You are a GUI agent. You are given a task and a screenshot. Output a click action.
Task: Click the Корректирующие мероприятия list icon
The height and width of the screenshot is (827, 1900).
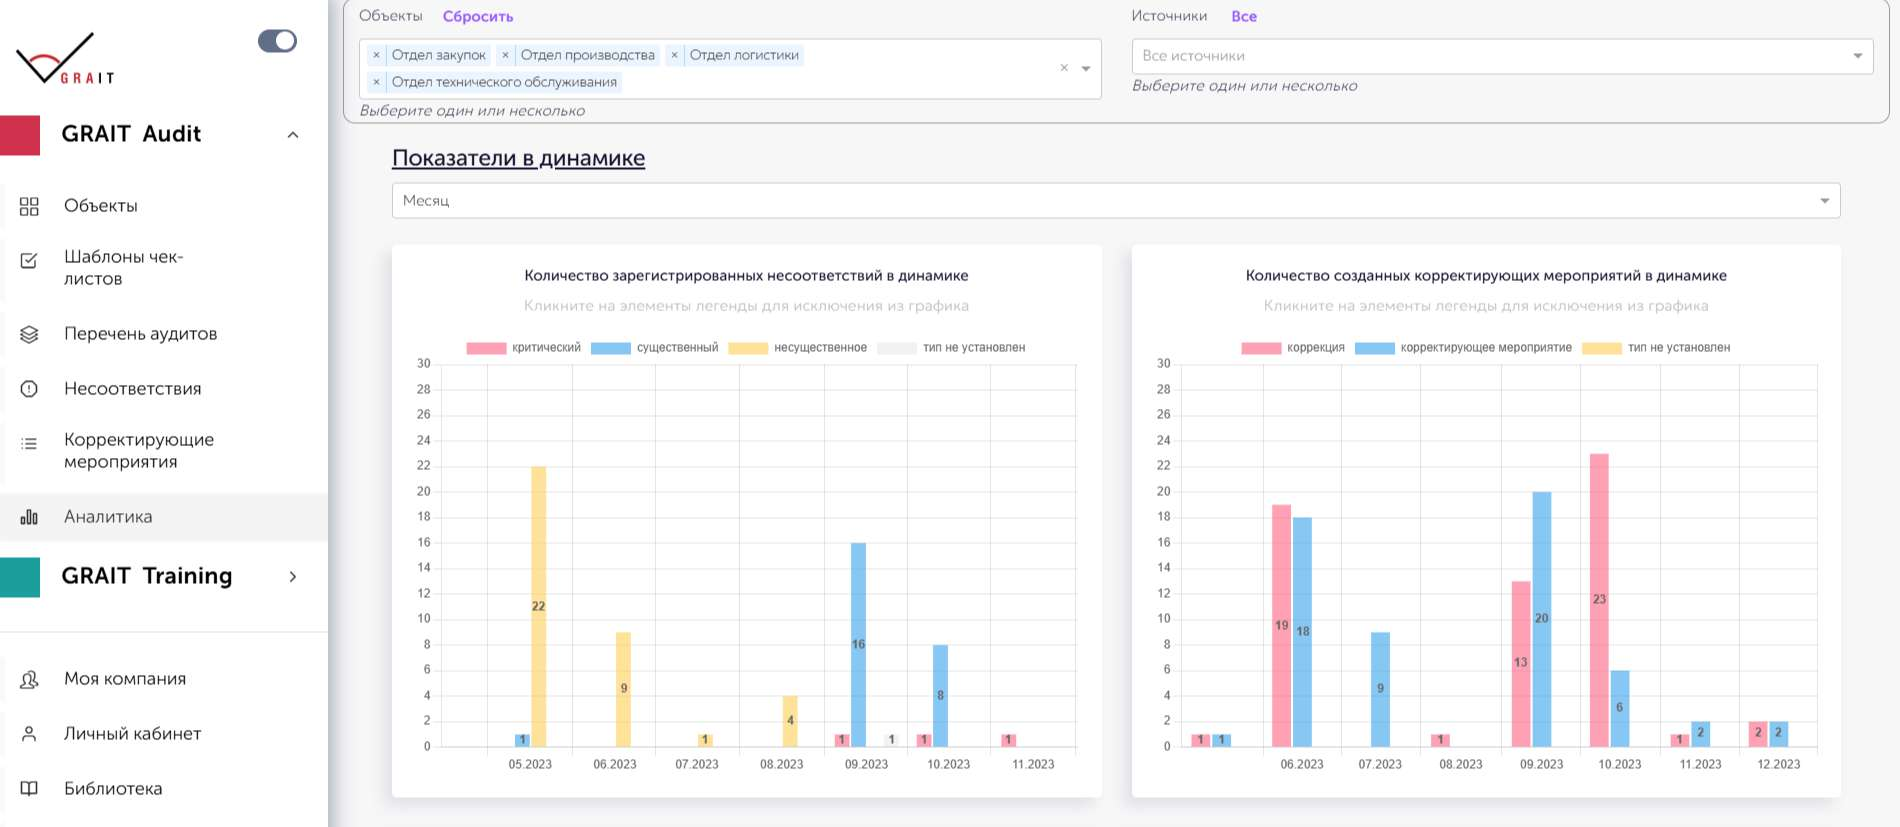(29, 443)
